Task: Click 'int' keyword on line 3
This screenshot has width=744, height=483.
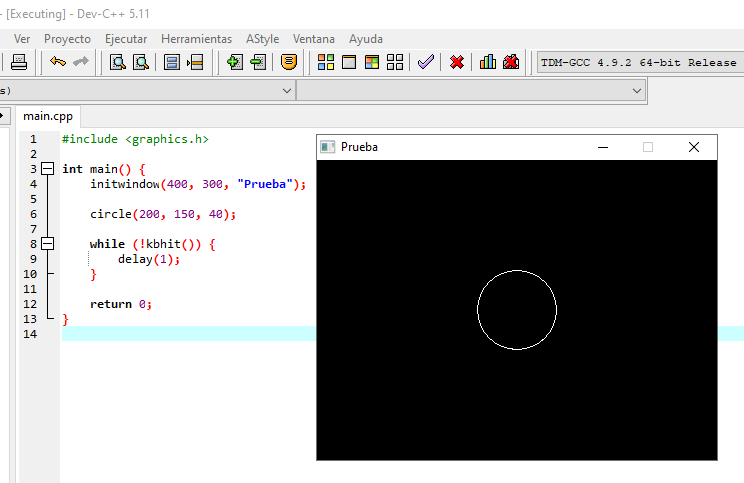Action: (72, 169)
